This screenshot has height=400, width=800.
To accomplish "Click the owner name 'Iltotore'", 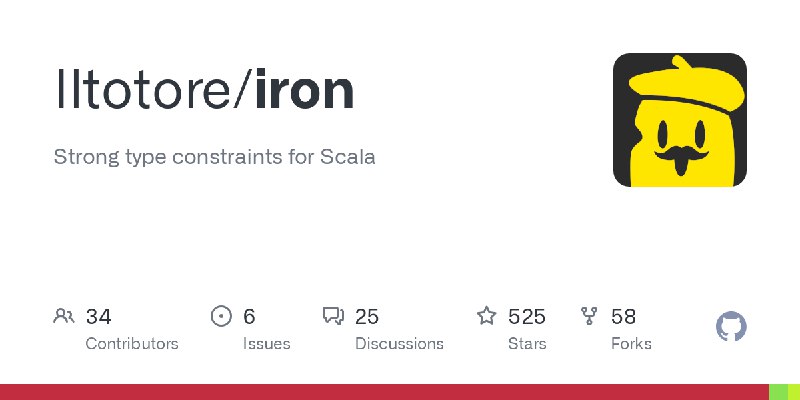I will [x=143, y=90].
